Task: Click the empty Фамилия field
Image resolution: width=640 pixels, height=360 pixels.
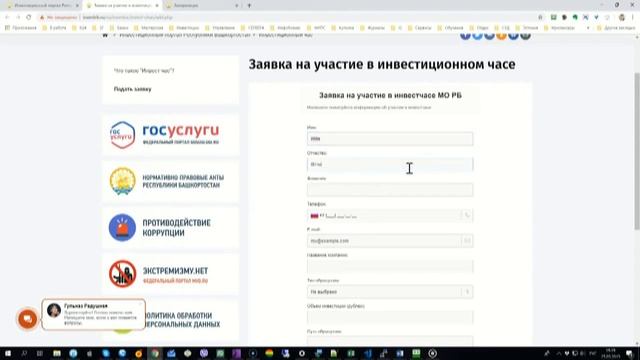Action: [390, 190]
